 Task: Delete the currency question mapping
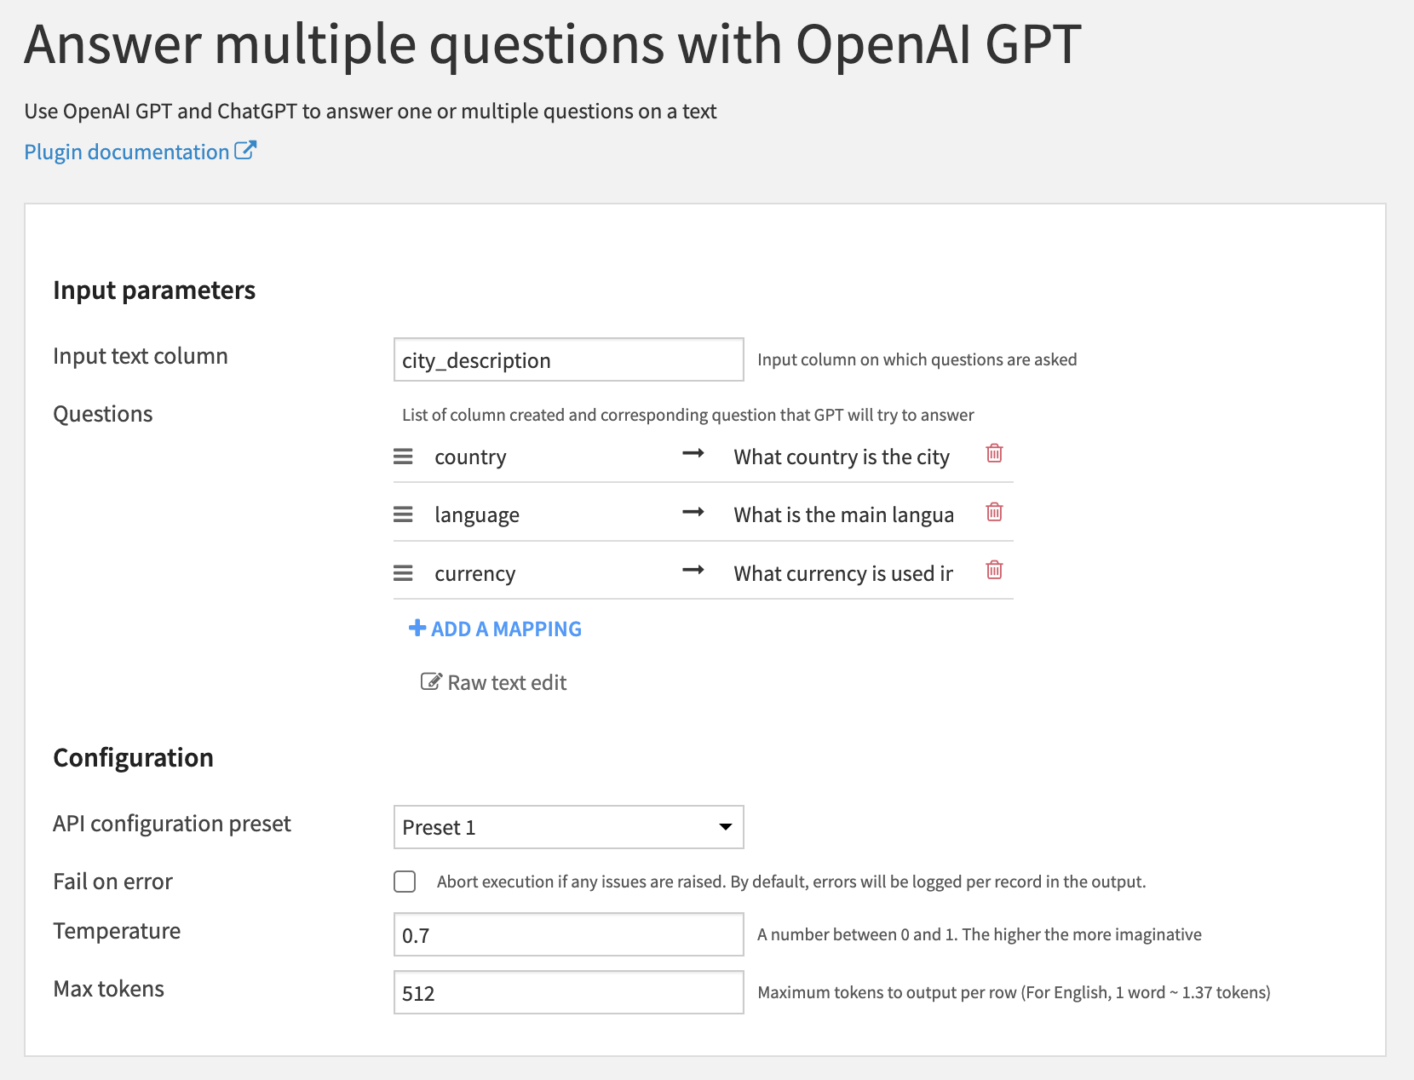[994, 570]
